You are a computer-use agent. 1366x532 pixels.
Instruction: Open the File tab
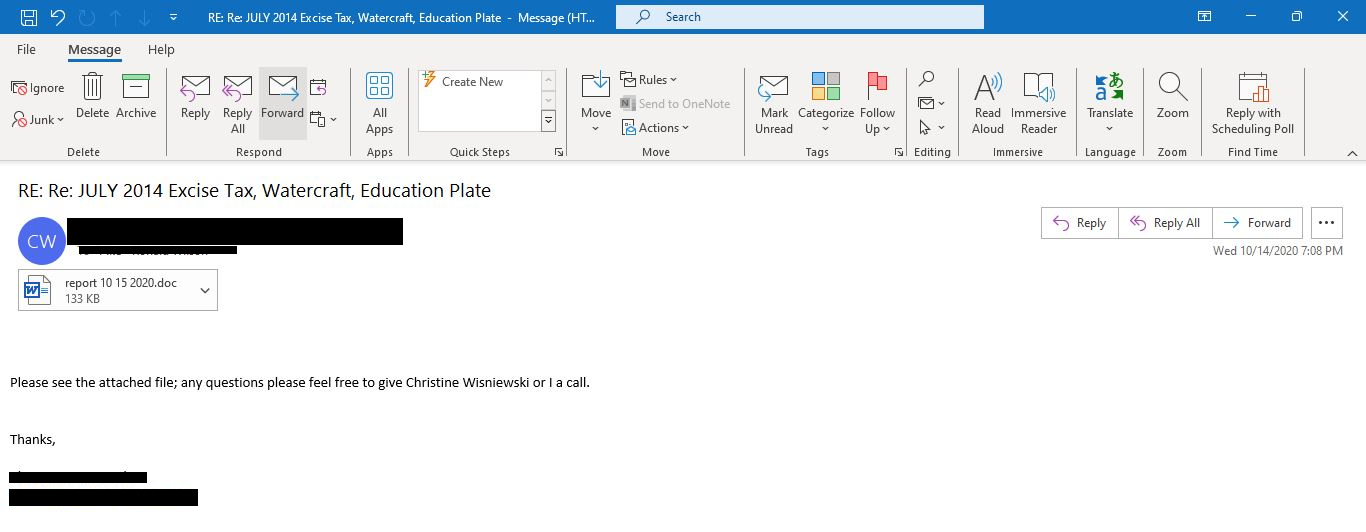(x=26, y=50)
